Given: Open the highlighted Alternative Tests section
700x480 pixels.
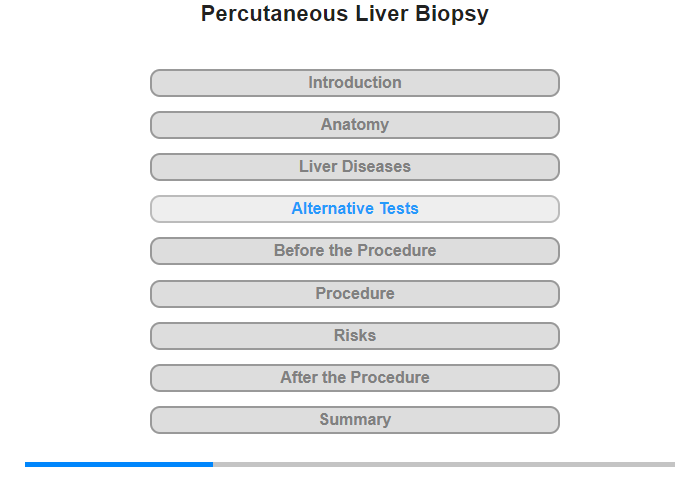Looking at the screenshot, I should click(355, 209).
